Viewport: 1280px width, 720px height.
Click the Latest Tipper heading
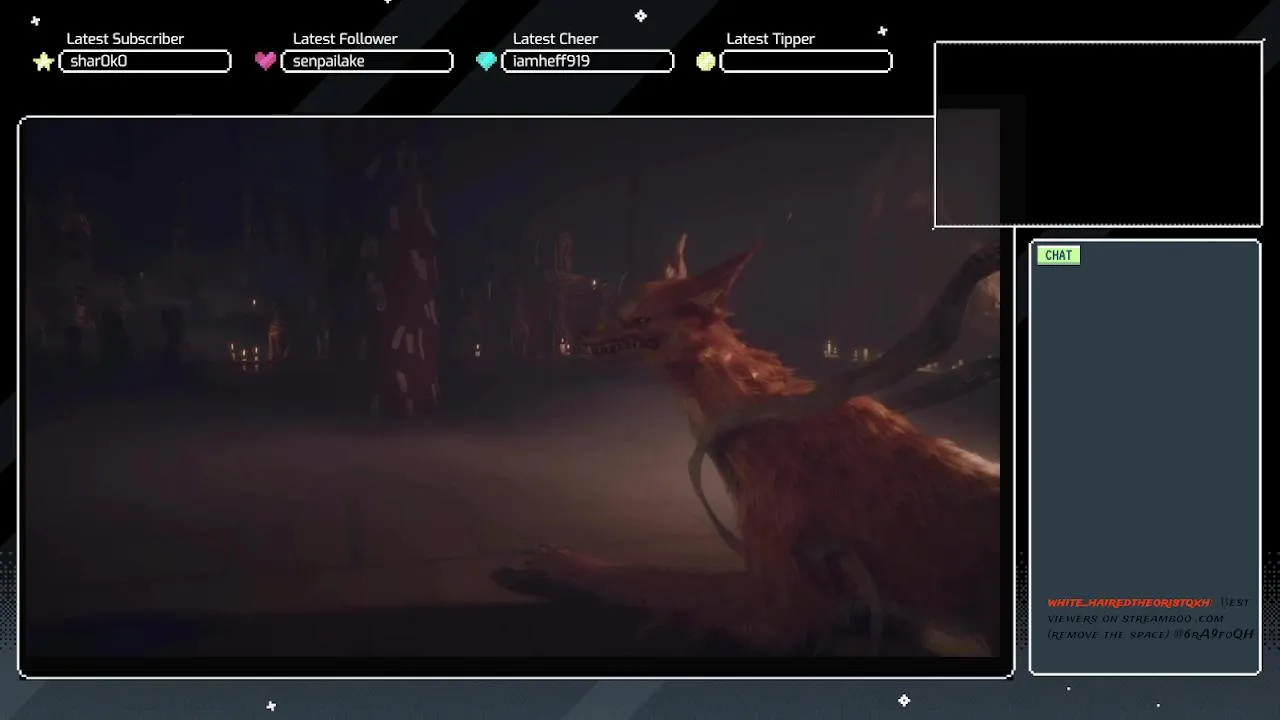click(770, 39)
